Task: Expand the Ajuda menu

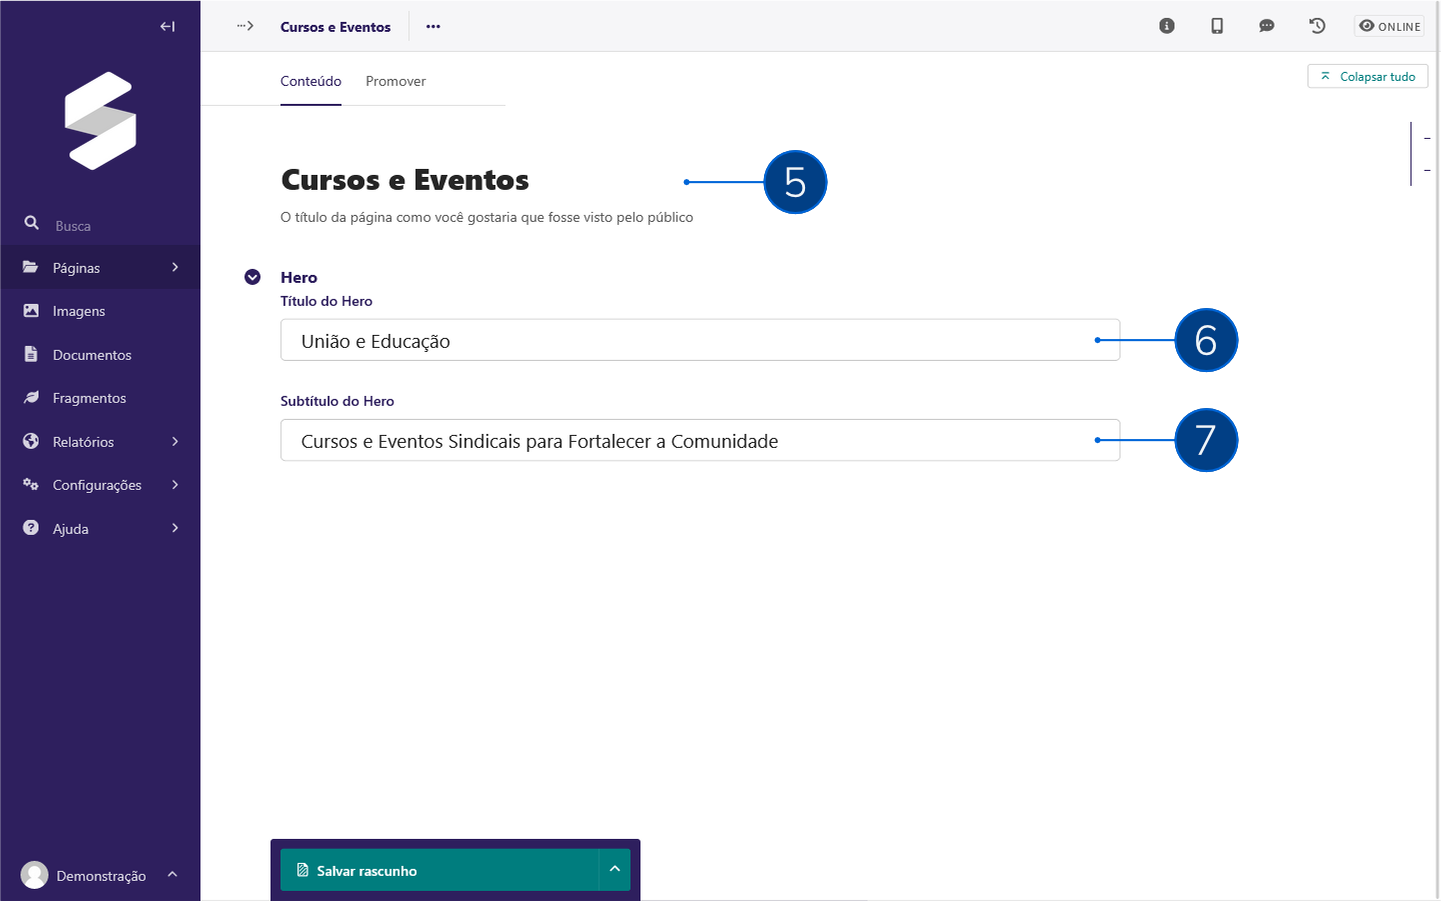Action: coord(71,528)
